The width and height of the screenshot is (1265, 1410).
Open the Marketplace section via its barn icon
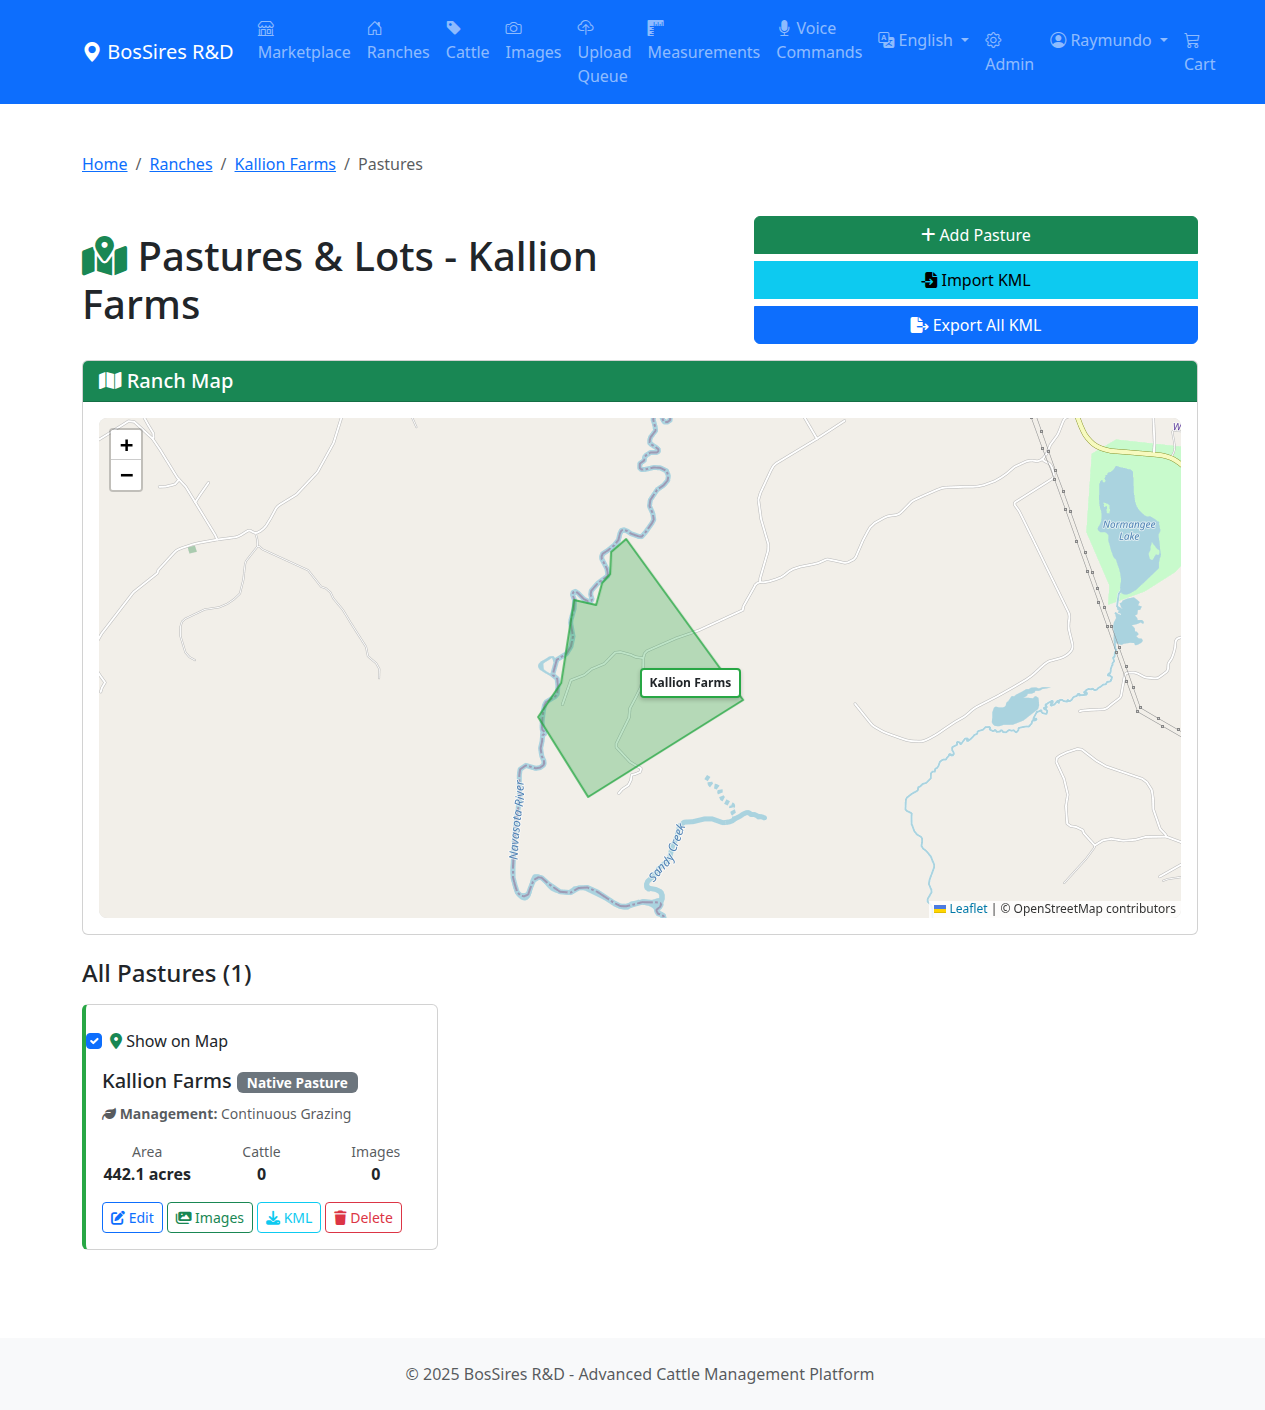point(264,29)
